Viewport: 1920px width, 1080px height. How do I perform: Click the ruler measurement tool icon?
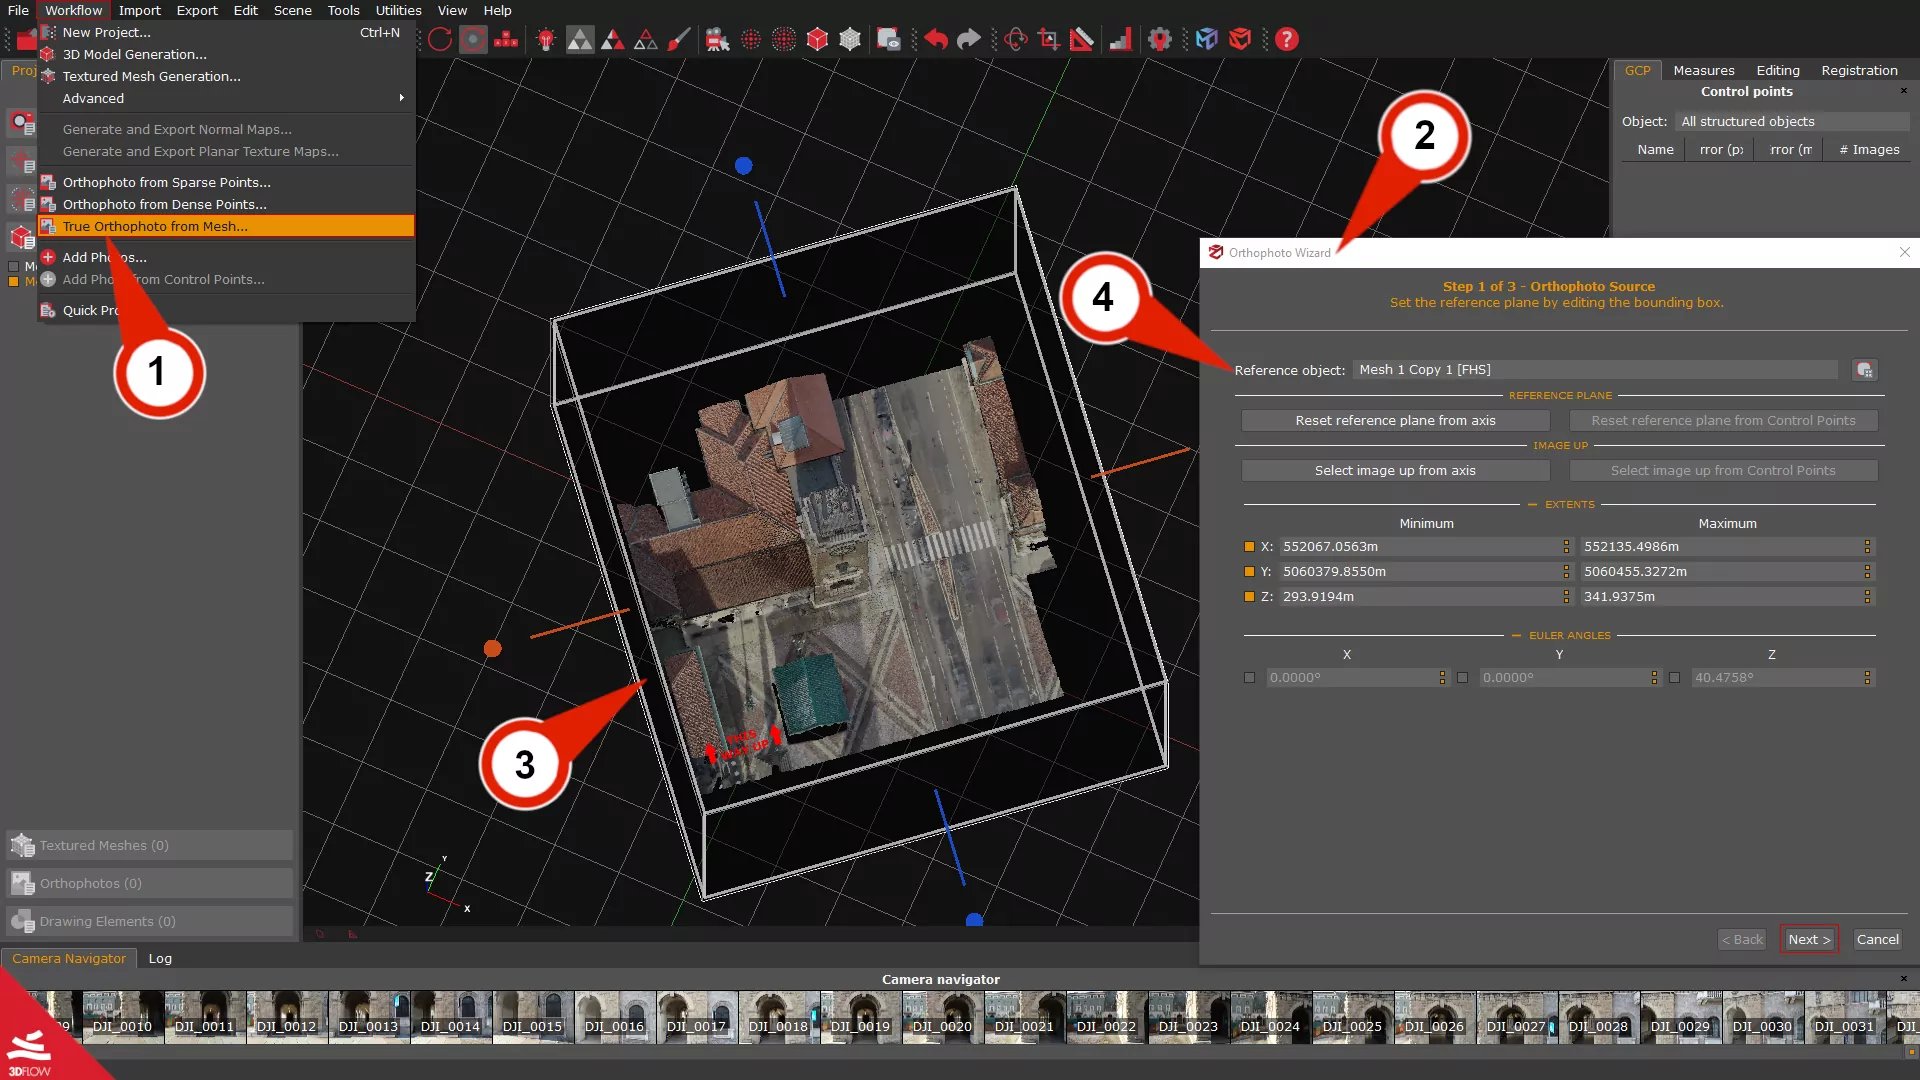click(x=1082, y=39)
